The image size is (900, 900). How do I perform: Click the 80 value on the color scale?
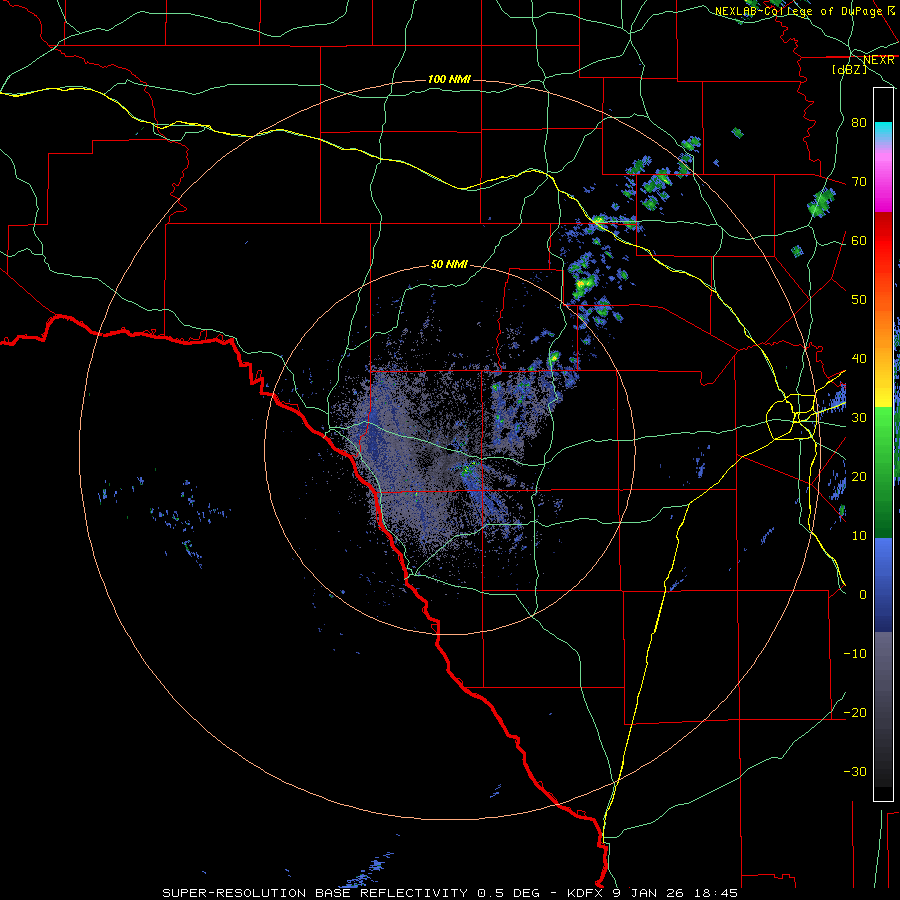coord(859,122)
